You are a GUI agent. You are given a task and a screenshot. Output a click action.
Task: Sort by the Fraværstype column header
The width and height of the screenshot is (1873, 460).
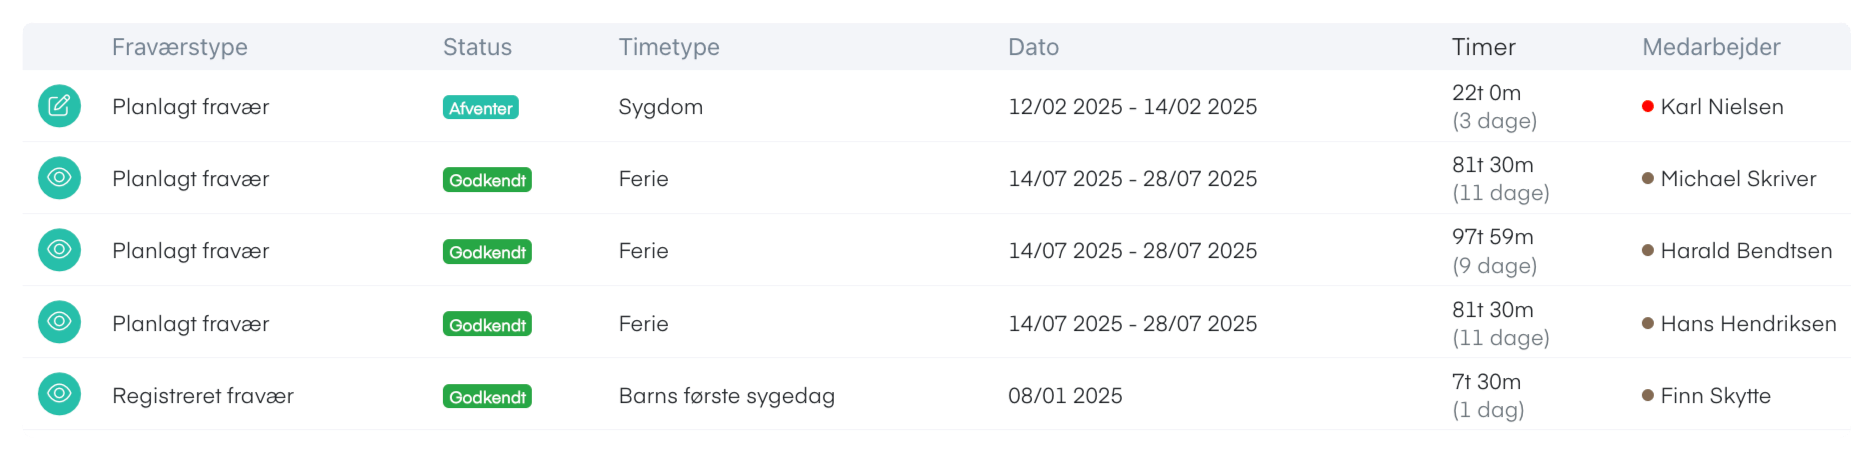[180, 47]
